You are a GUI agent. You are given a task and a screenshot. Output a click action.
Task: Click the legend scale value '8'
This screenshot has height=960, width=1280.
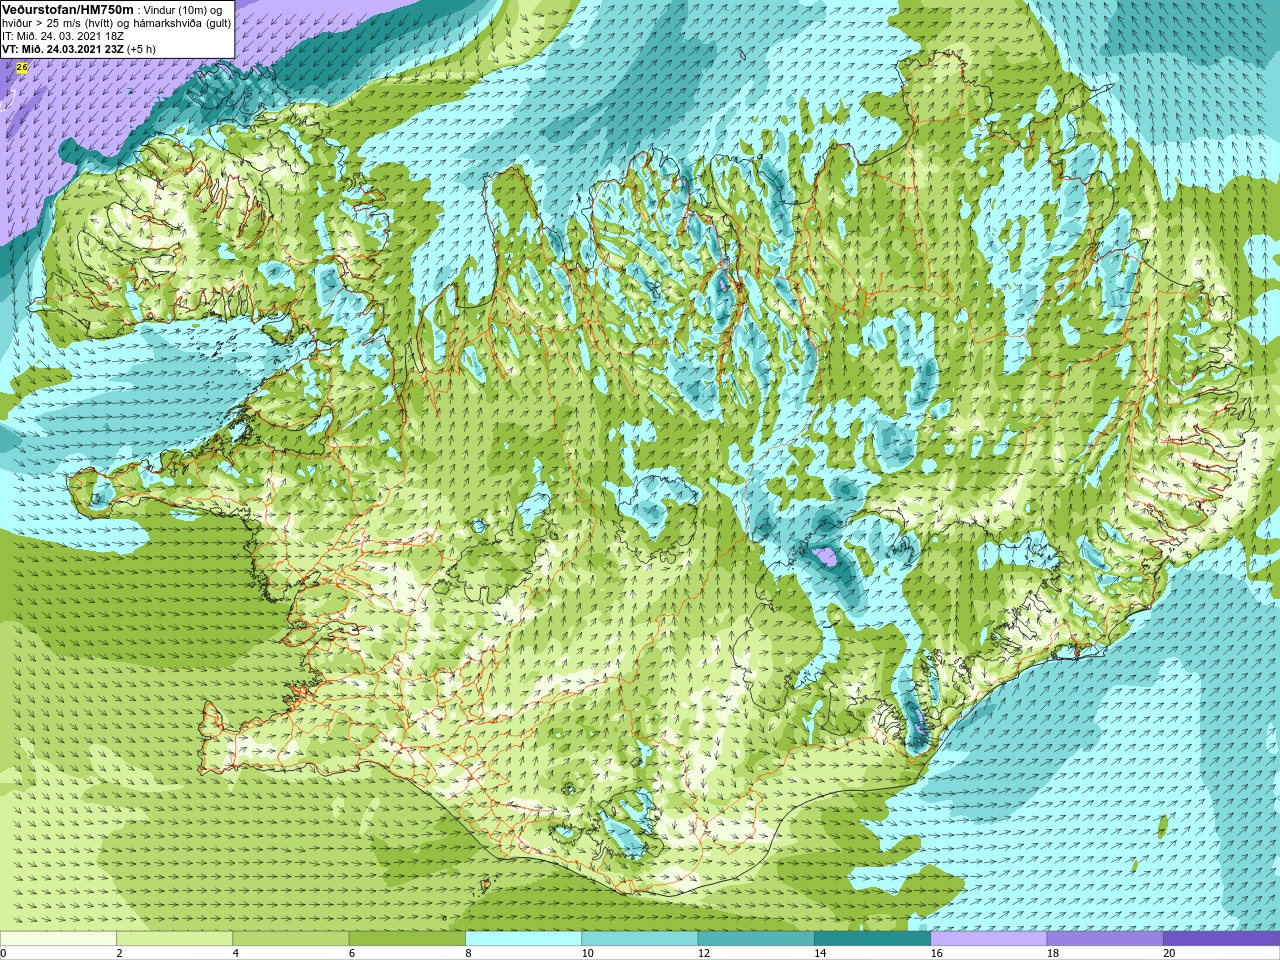468,954
